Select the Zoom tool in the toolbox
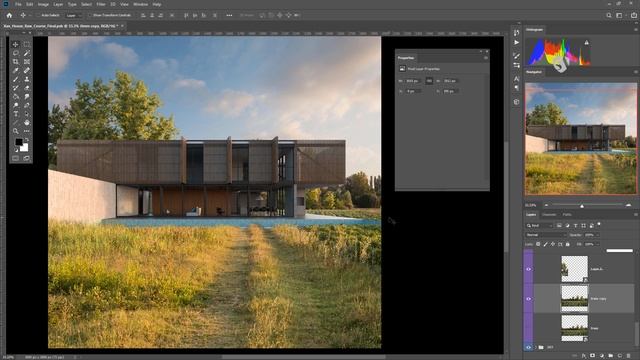 16,131
